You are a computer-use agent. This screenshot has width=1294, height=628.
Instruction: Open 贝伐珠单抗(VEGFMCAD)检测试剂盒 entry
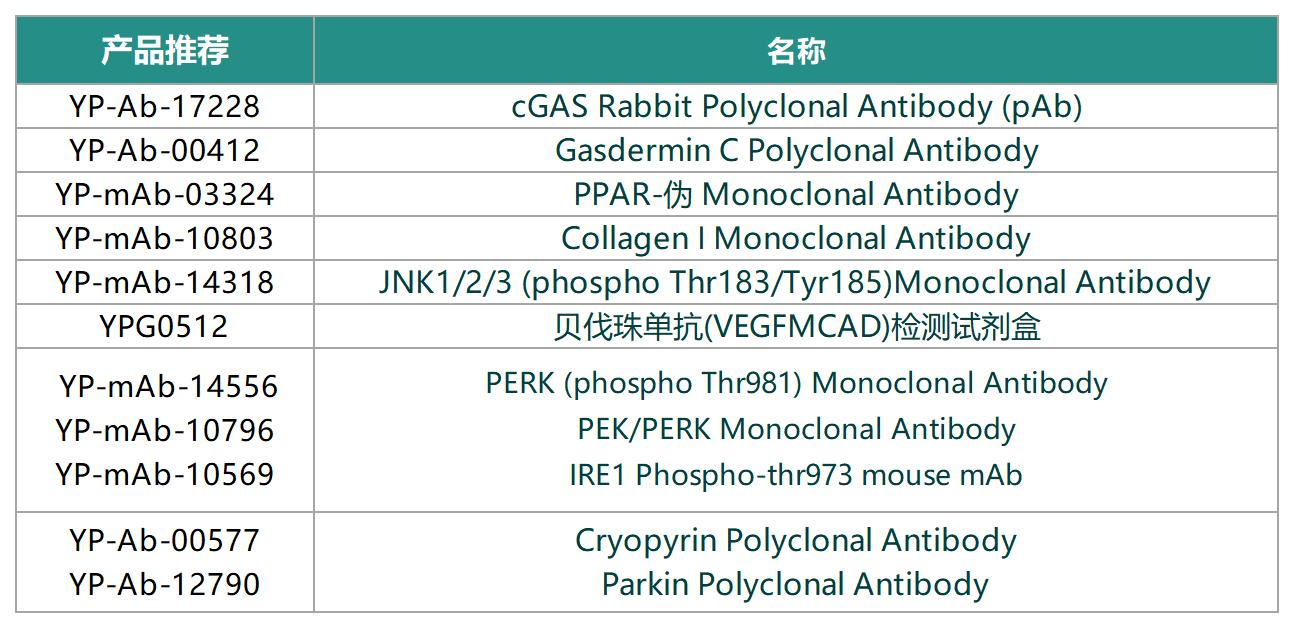797,326
